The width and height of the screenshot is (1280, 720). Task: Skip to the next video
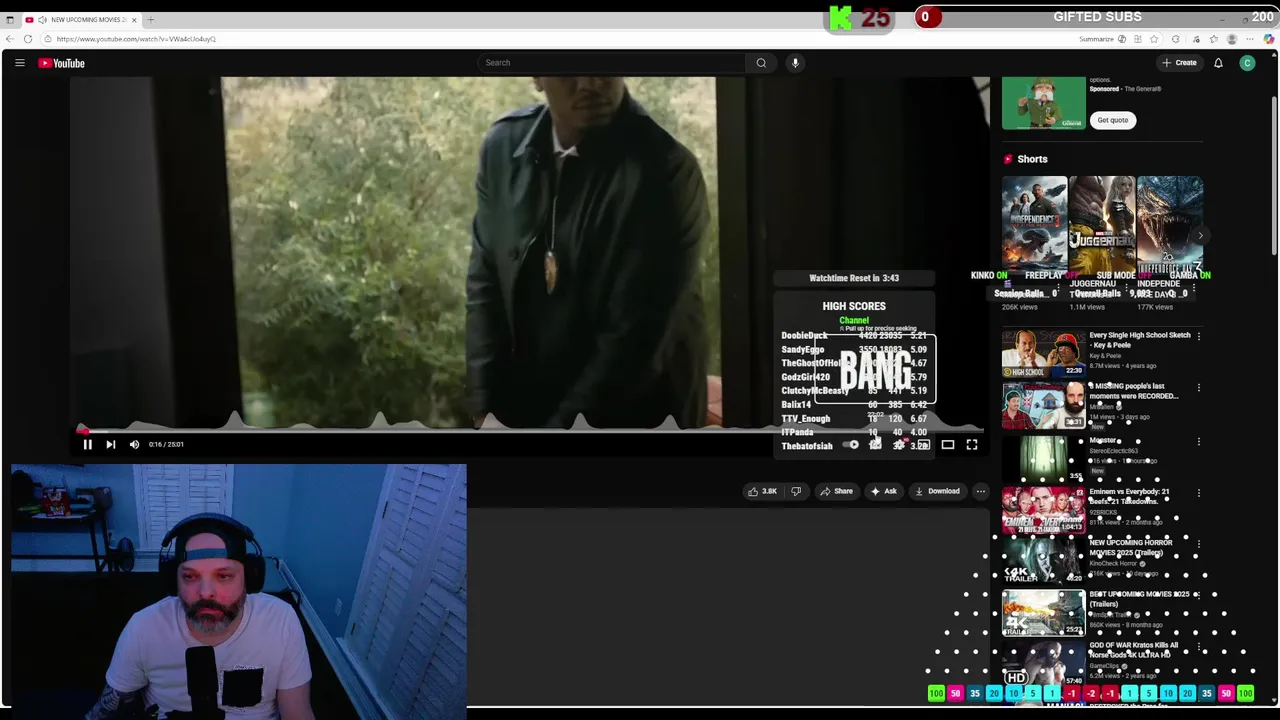[111, 444]
